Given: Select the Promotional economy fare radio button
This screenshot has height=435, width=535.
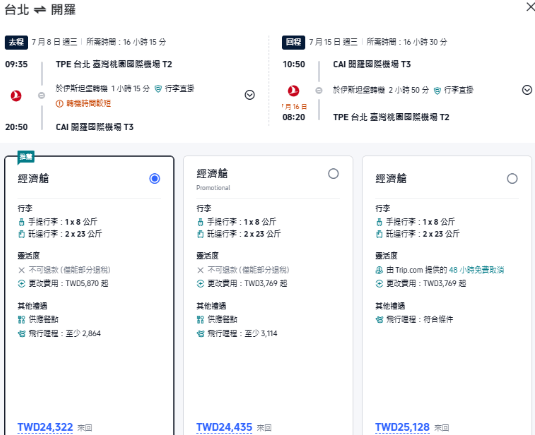Looking at the screenshot, I should pyautogui.click(x=333, y=174).
